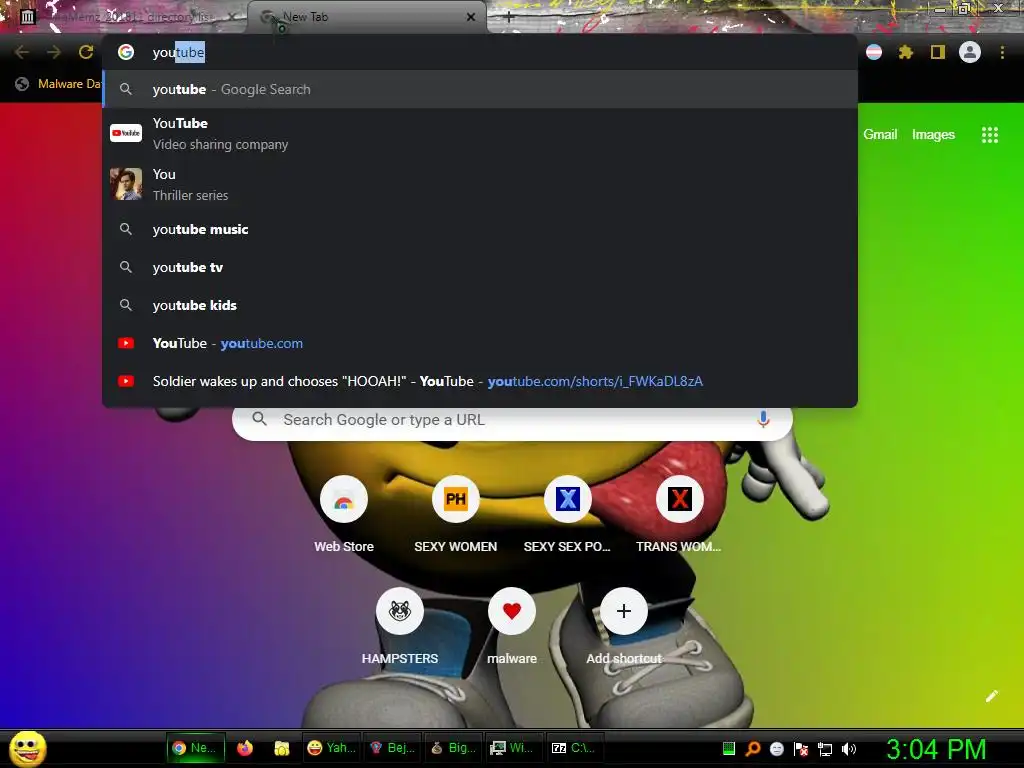Click the 3:04 PM clock
Screen dimensions: 1024x768
pos(935,749)
